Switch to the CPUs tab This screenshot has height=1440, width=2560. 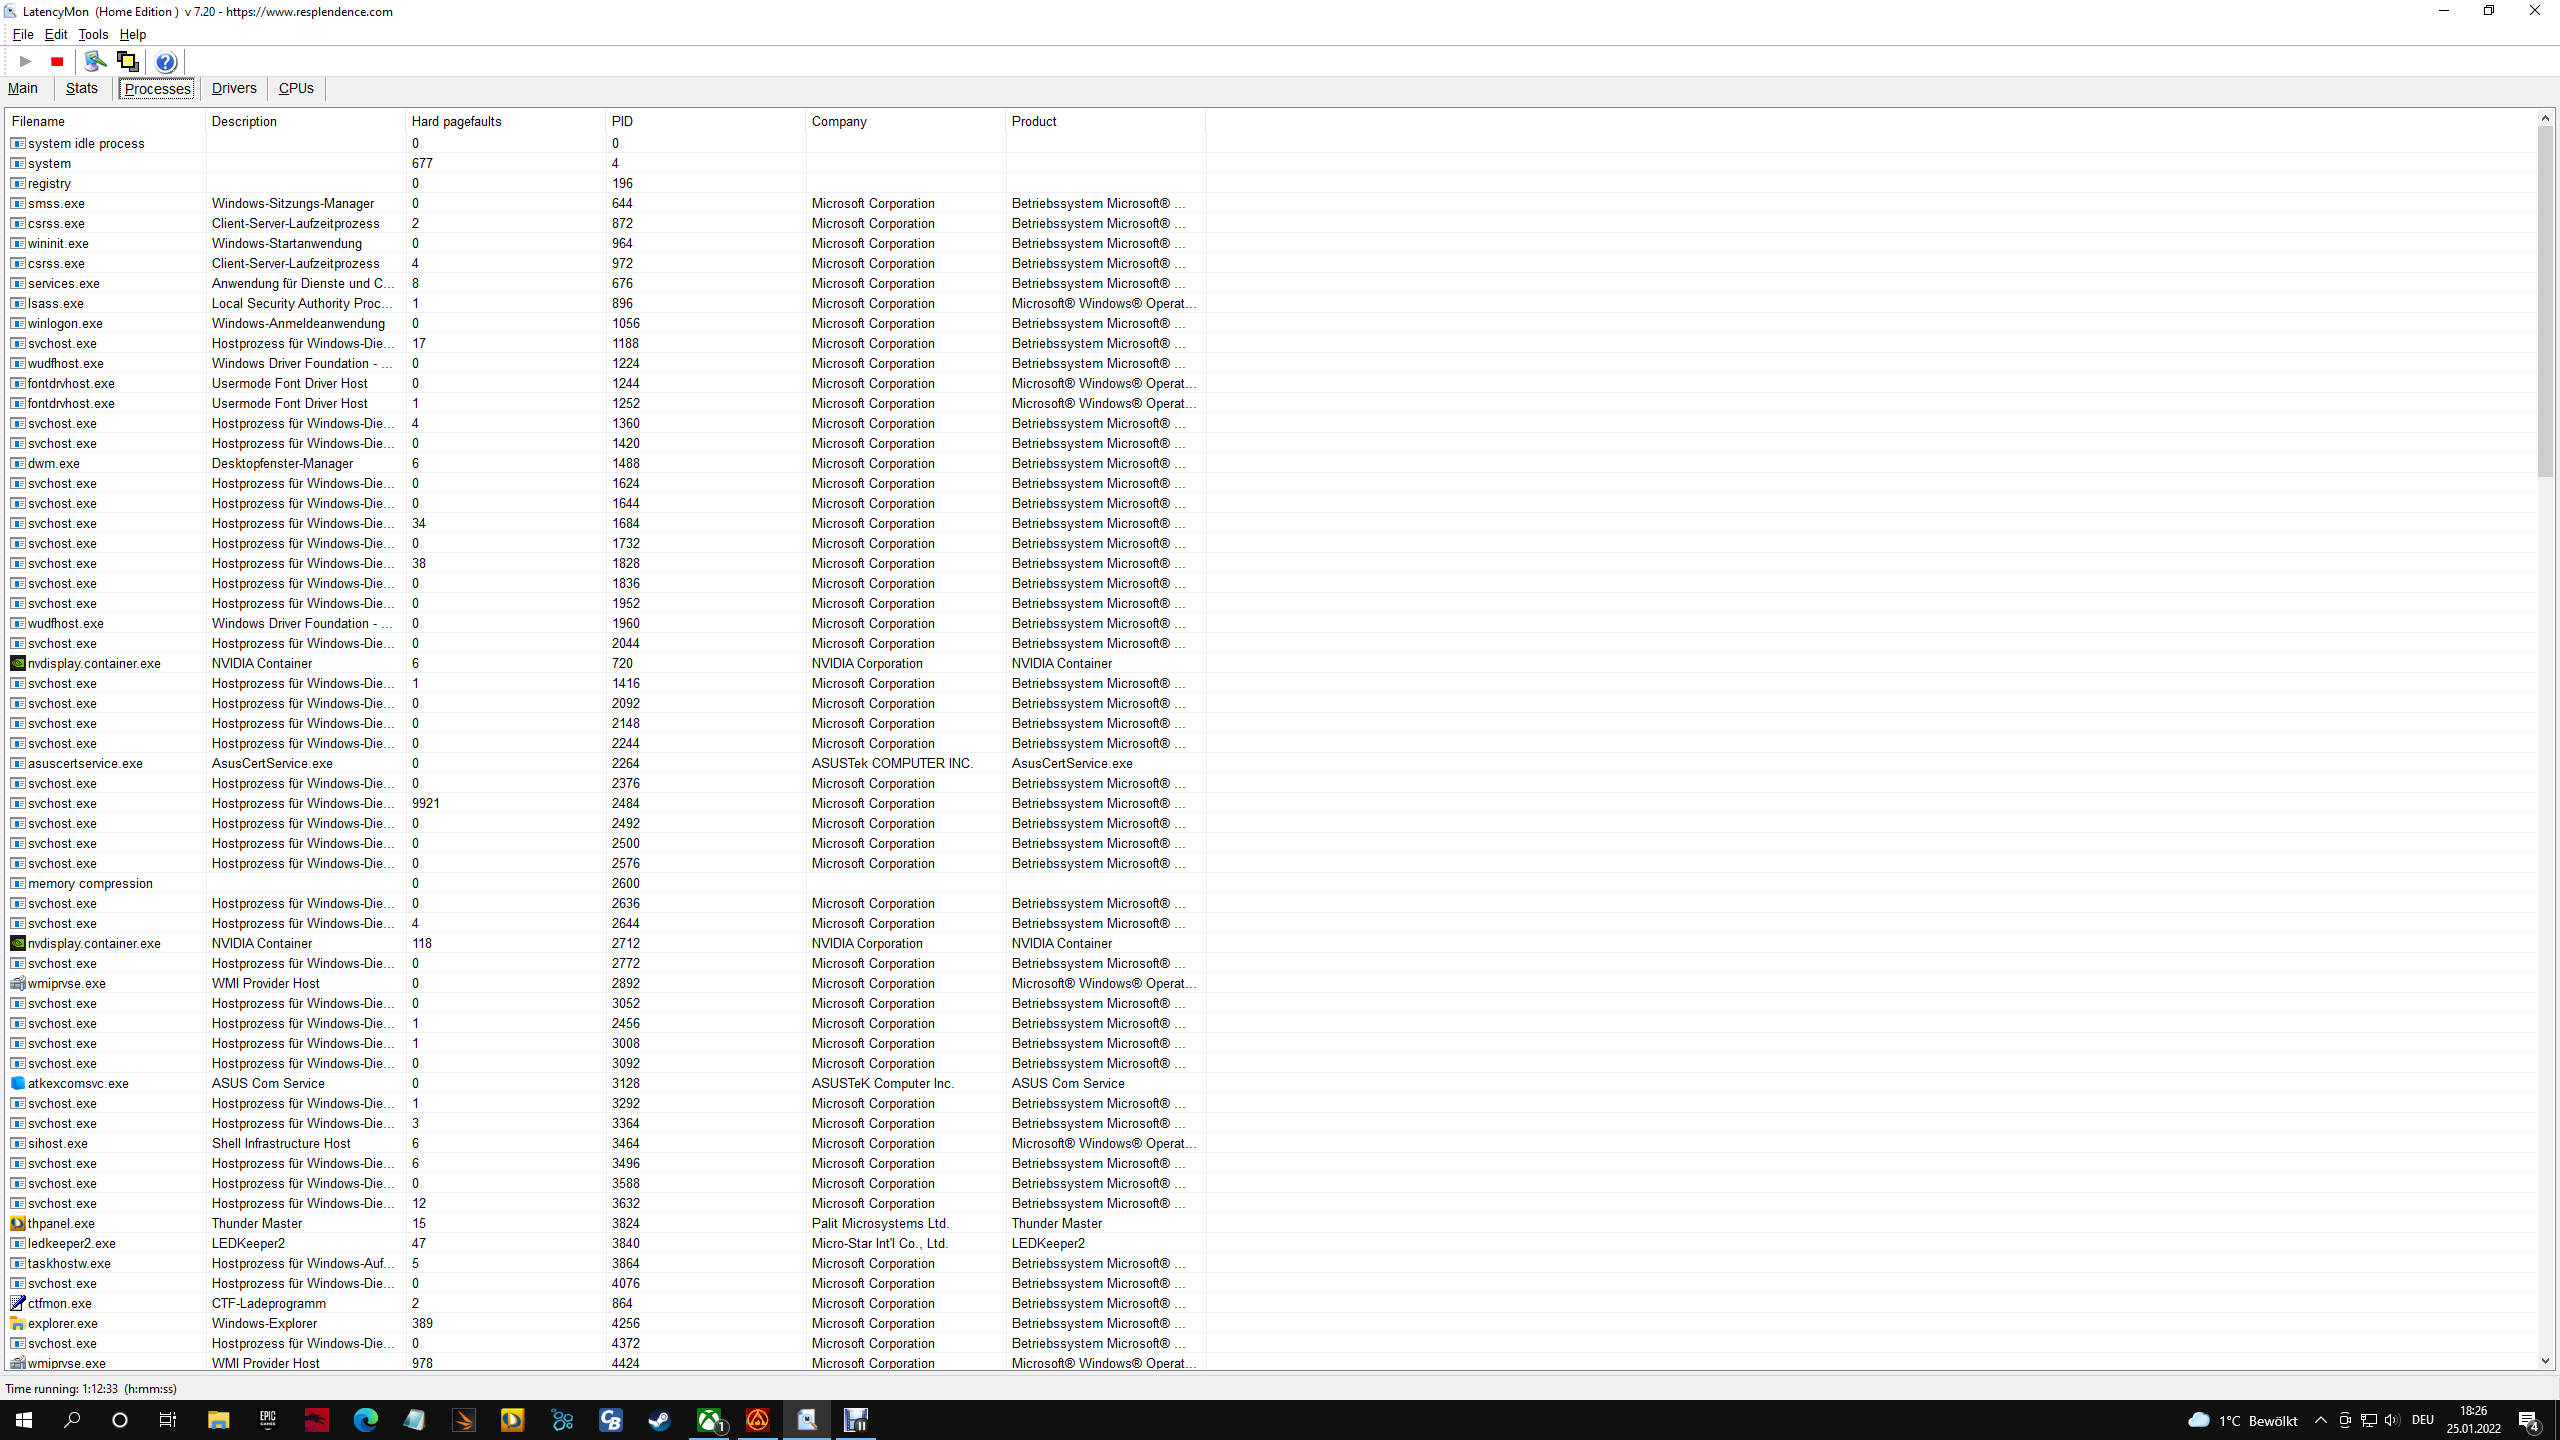(x=296, y=88)
